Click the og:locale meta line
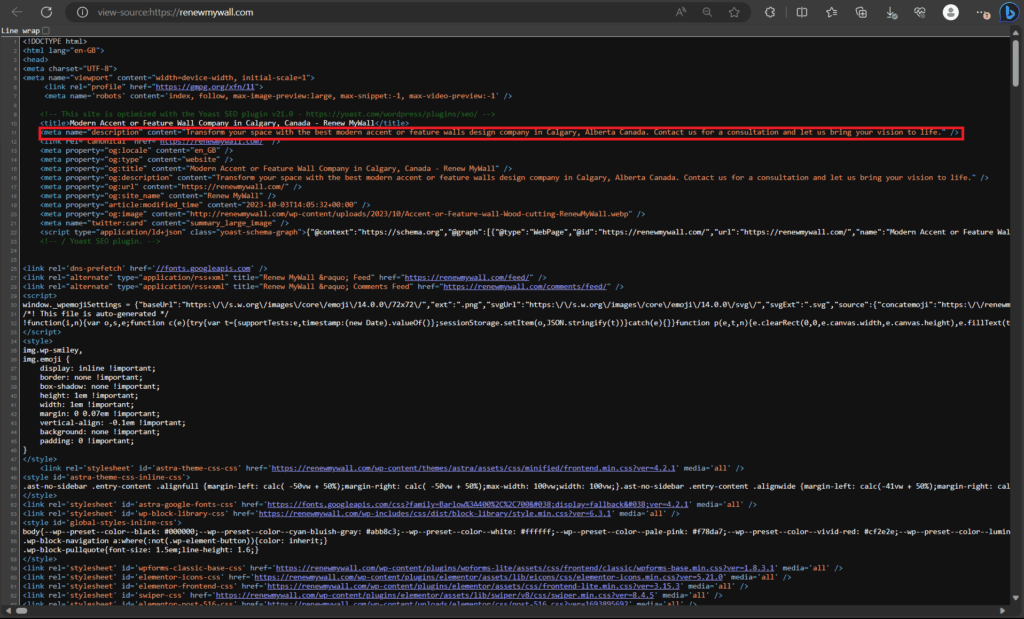The height and width of the screenshot is (619, 1024). pos(136,150)
